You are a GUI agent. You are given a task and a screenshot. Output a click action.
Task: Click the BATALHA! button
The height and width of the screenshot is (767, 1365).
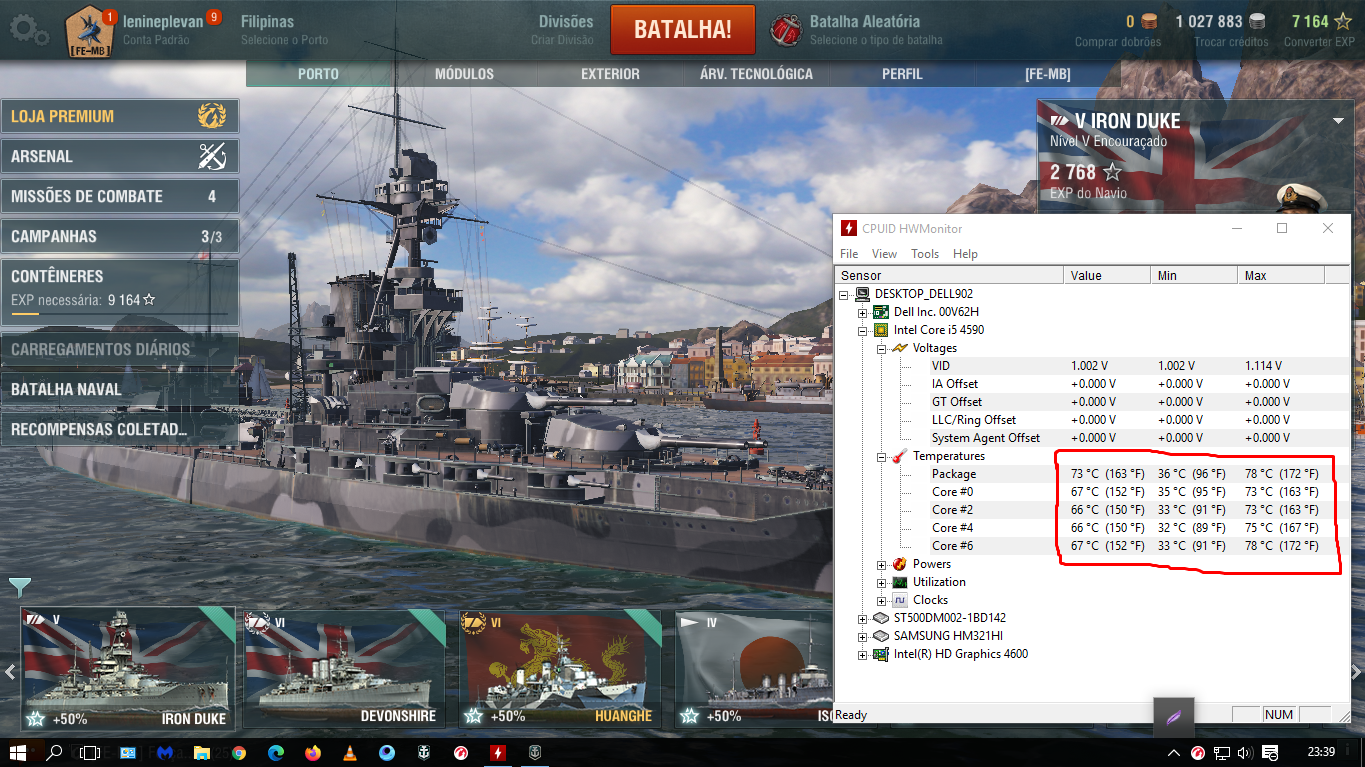tap(682, 29)
